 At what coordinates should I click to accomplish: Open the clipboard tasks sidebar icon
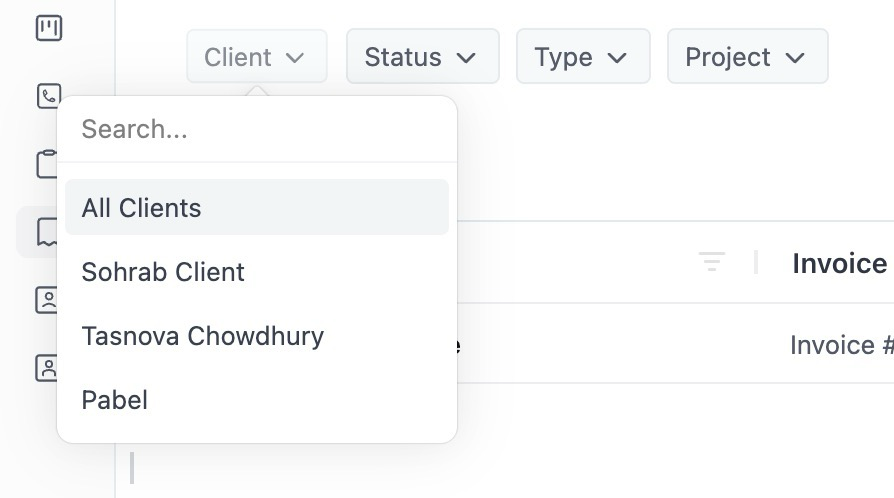pyautogui.click(x=47, y=164)
